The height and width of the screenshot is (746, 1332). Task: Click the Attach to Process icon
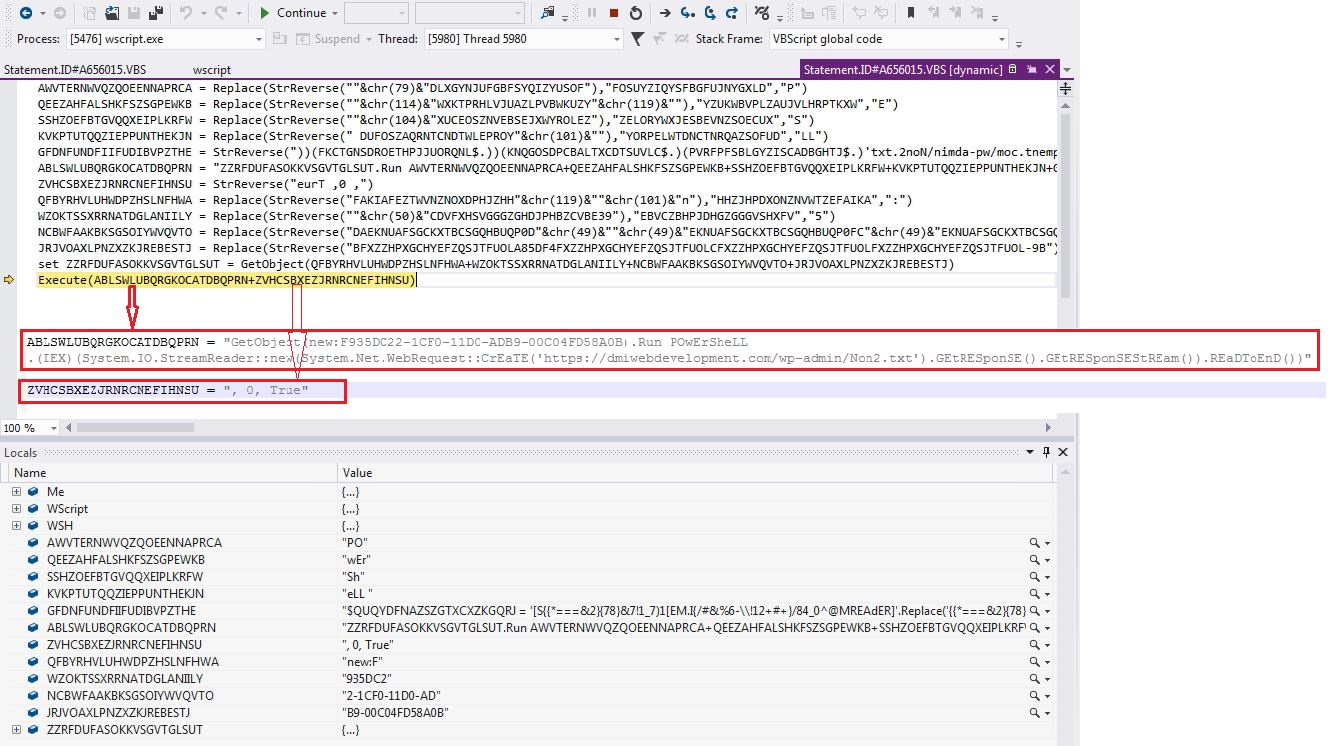[548, 13]
